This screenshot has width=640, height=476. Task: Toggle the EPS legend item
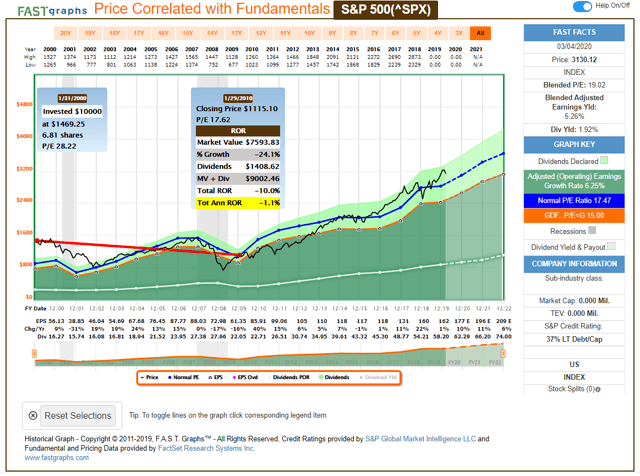point(216,378)
